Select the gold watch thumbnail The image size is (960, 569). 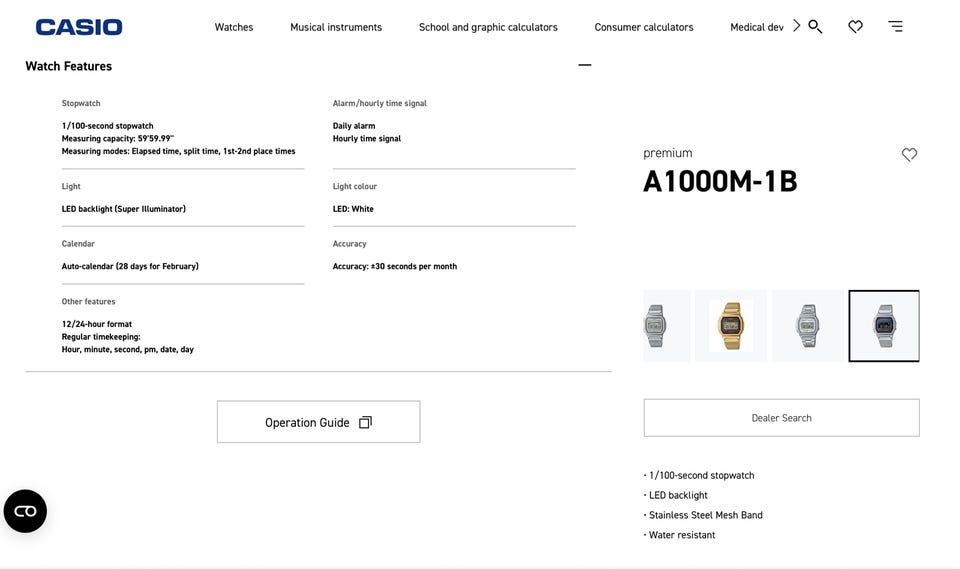click(x=730, y=326)
